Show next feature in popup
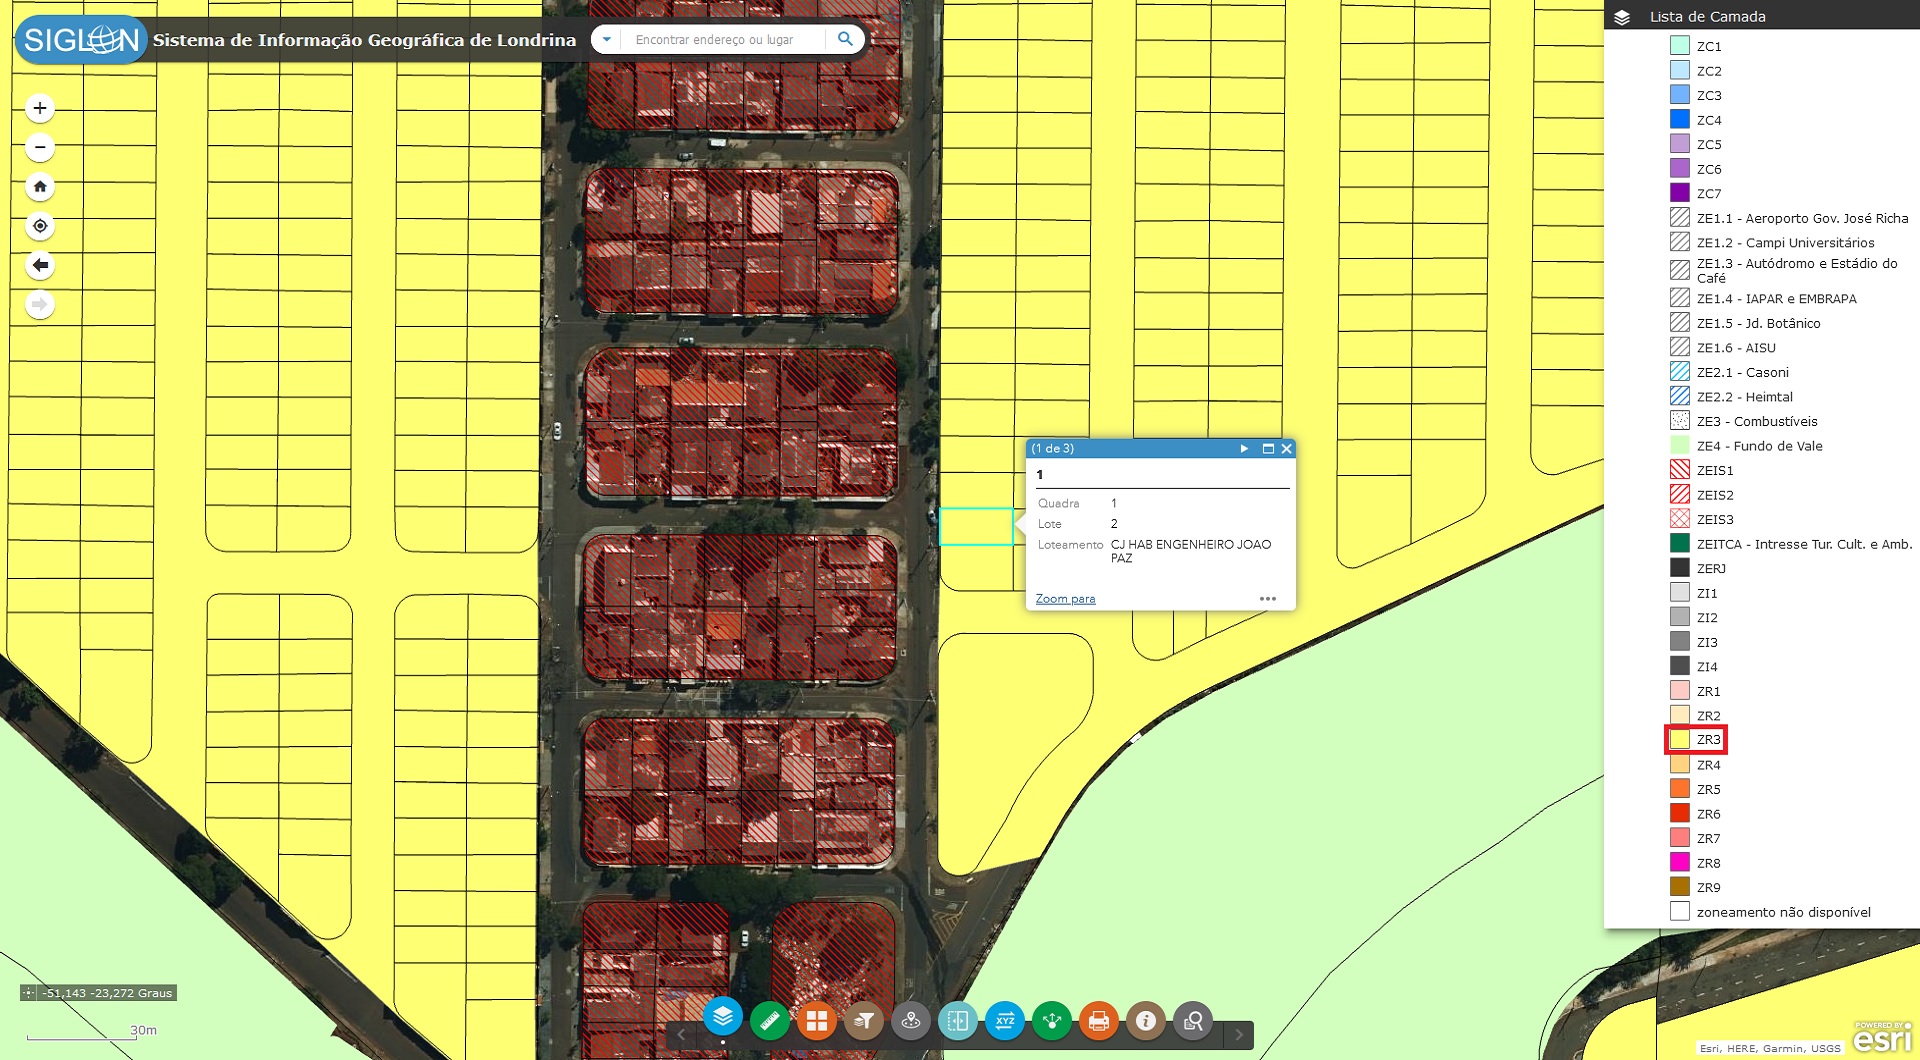The width and height of the screenshot is (1920, 1060). [x=1244, y=448]
